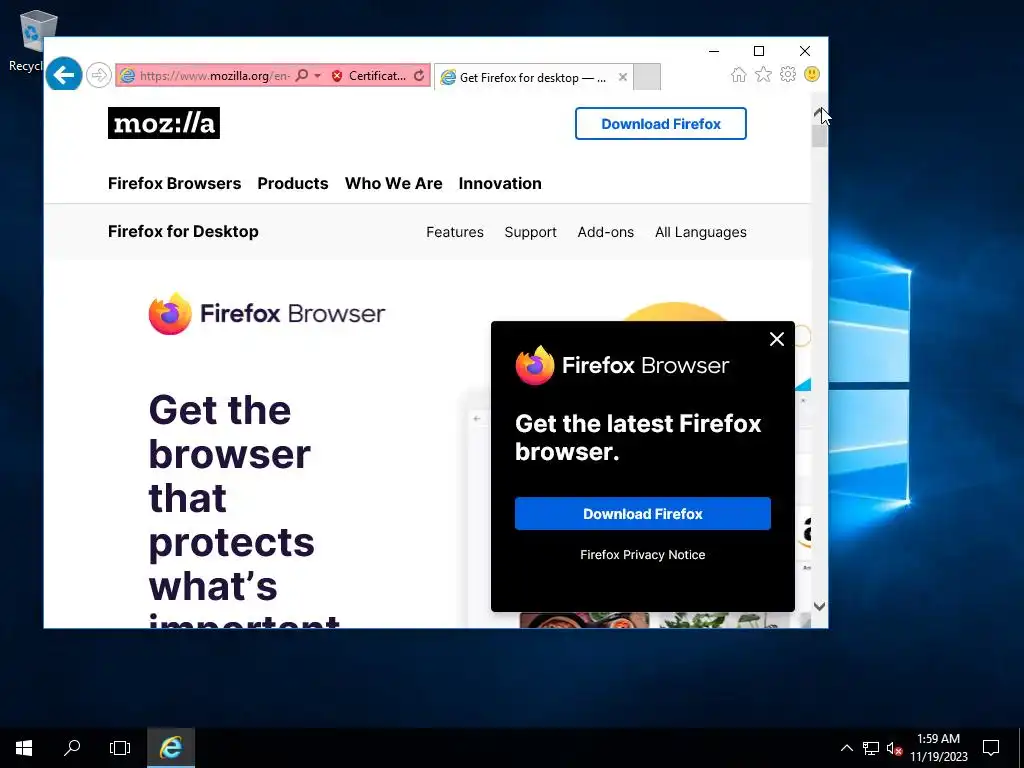The width and height of the screenshot is (1024, 768).
Task: Open the Products menu
Action: click(293, 184)
